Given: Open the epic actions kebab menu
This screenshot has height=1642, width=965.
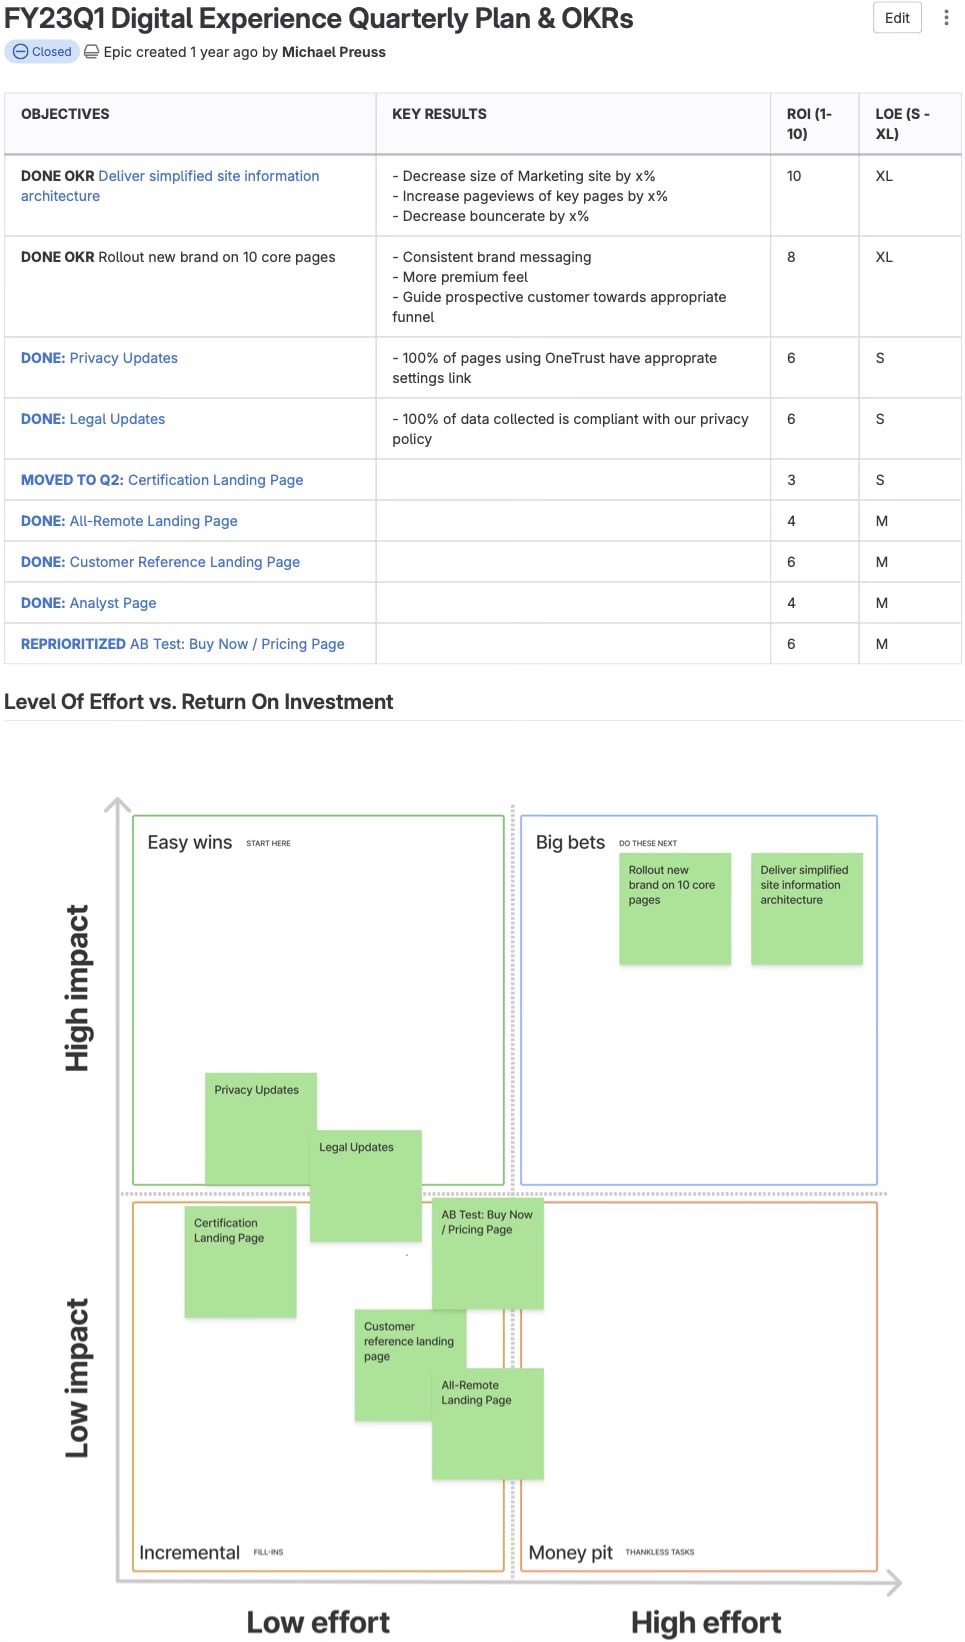Looking at the screenshot, I should [x=946, y=18].
